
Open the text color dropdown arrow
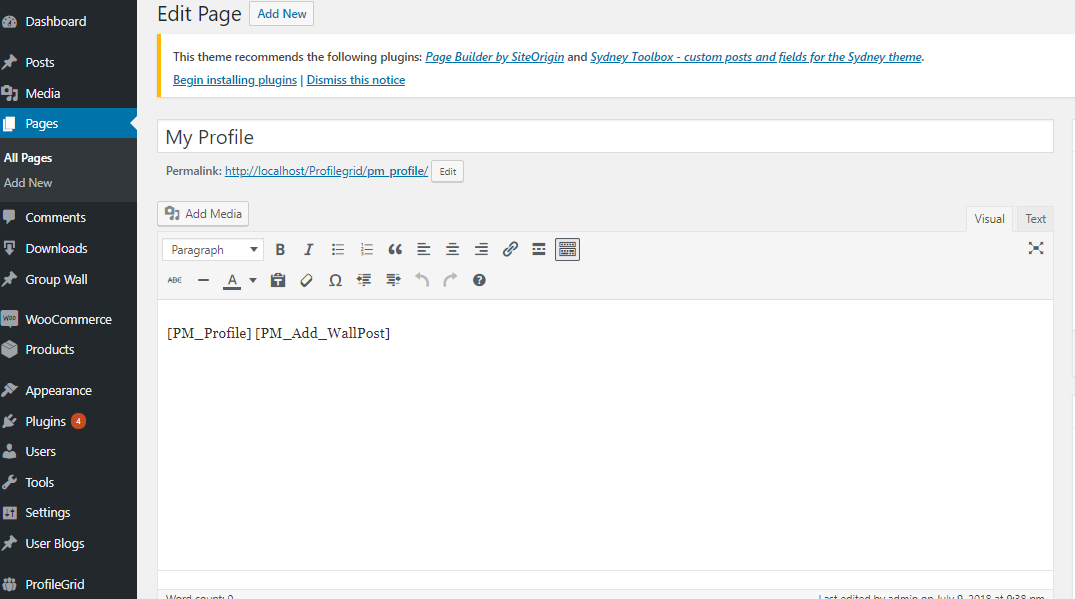click(252, 280)
